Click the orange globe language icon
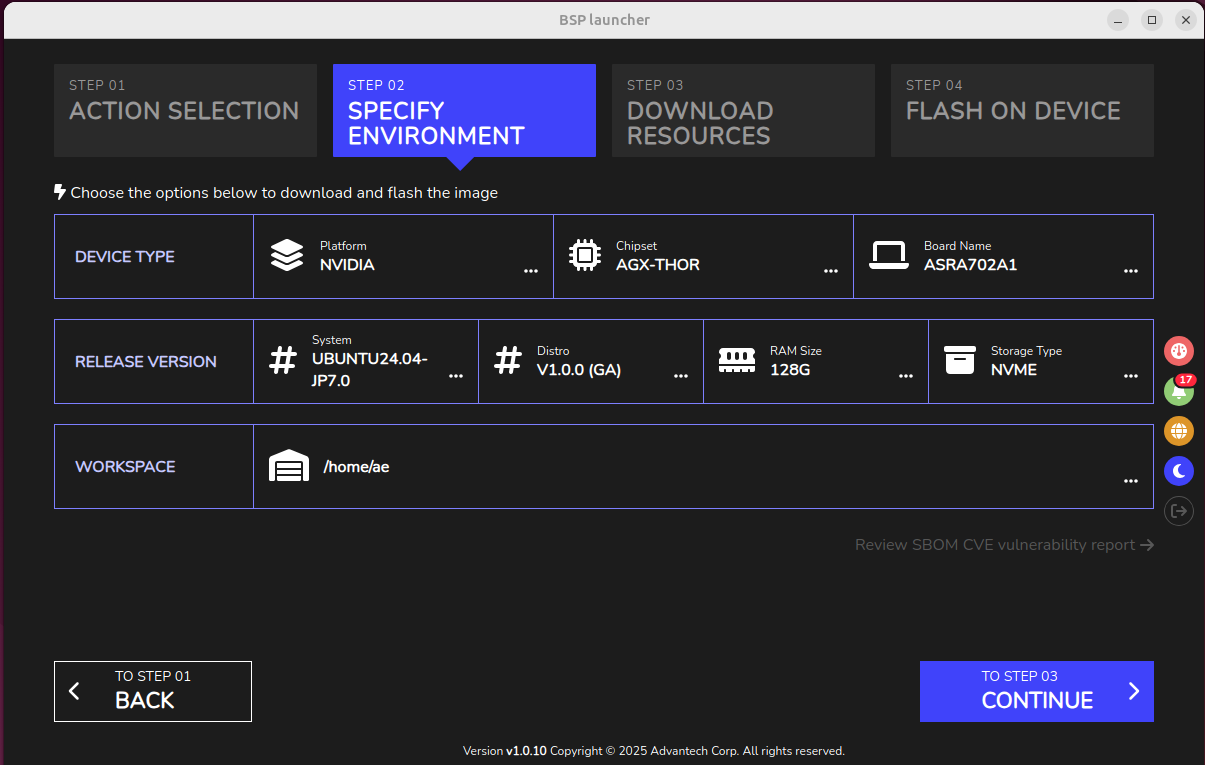Viewport: 1205px width, 765px height. 1179,431
